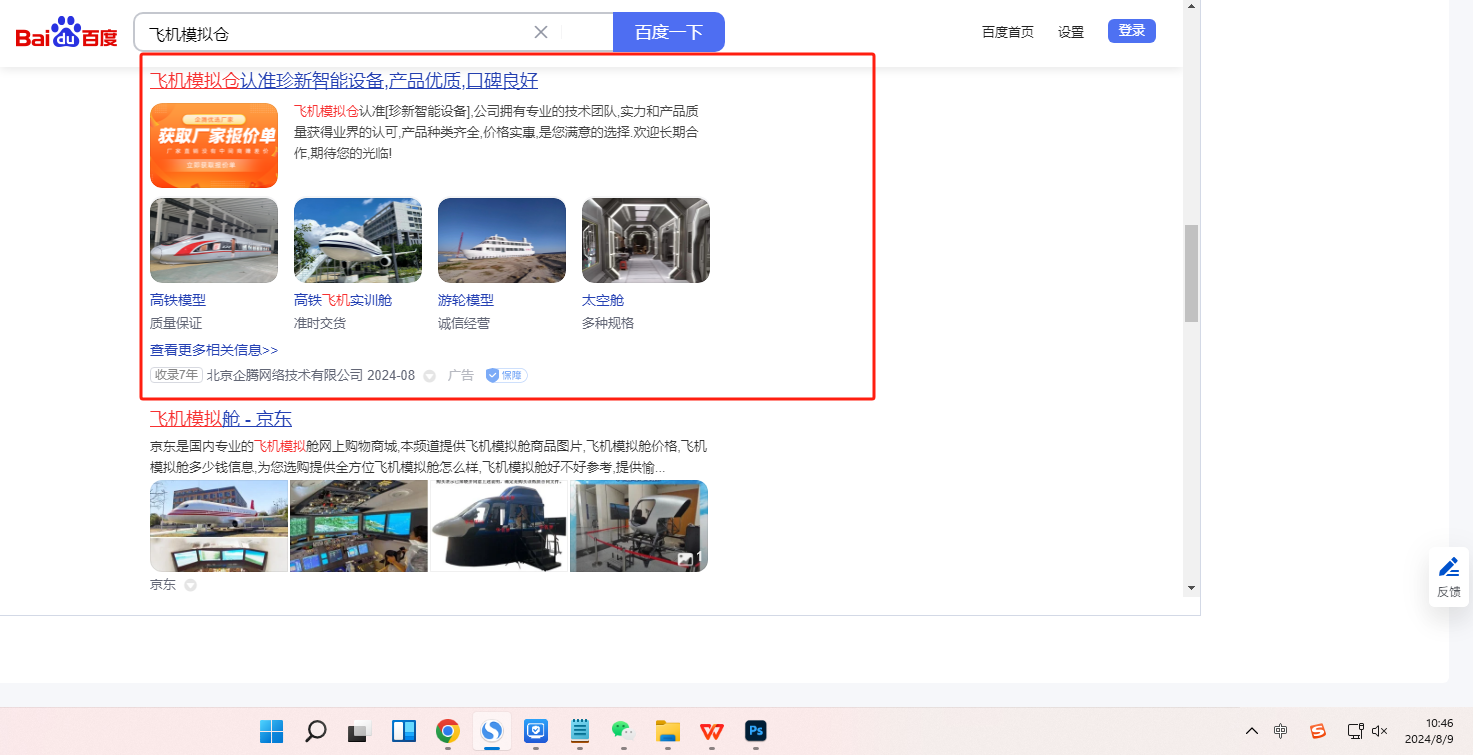Screen dimensions: 1473x755
Task: Open the JD dark blue cockpit pod image
Action: [499, 526]
